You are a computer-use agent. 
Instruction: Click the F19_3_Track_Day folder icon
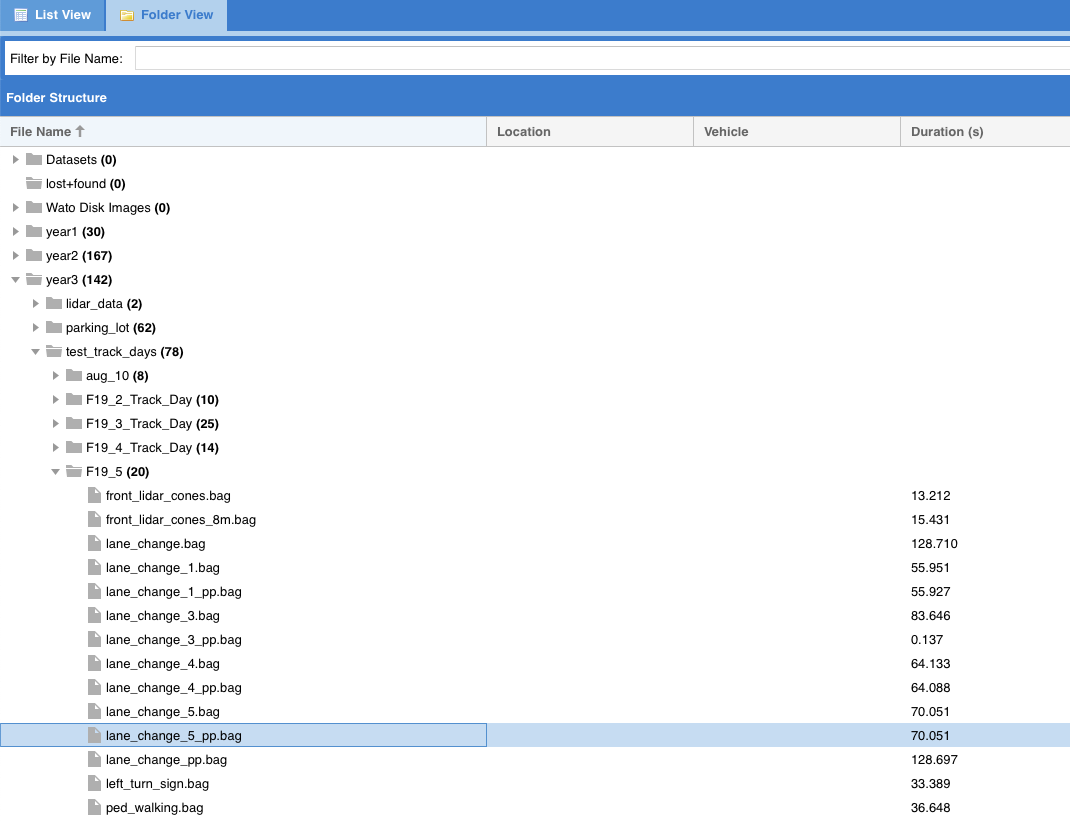tap(74, 423)
